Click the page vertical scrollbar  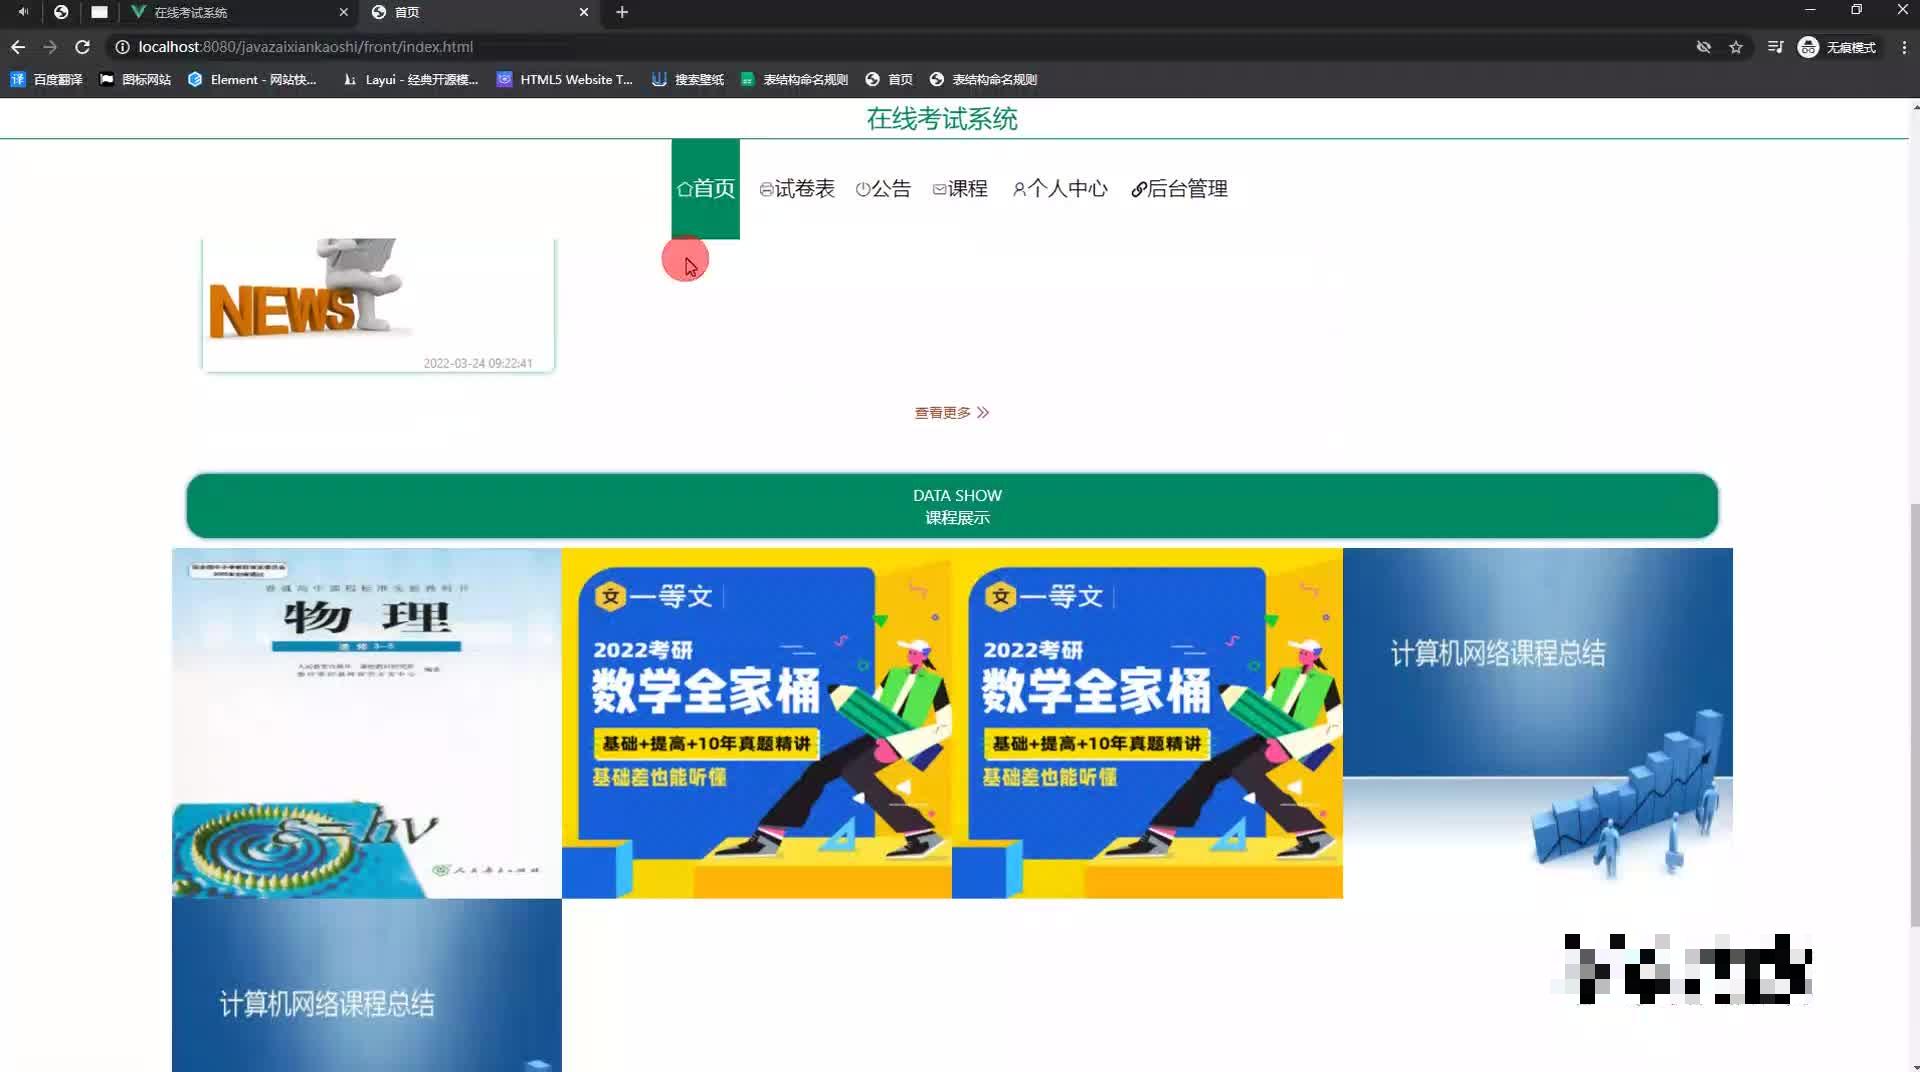(1915, 716)
